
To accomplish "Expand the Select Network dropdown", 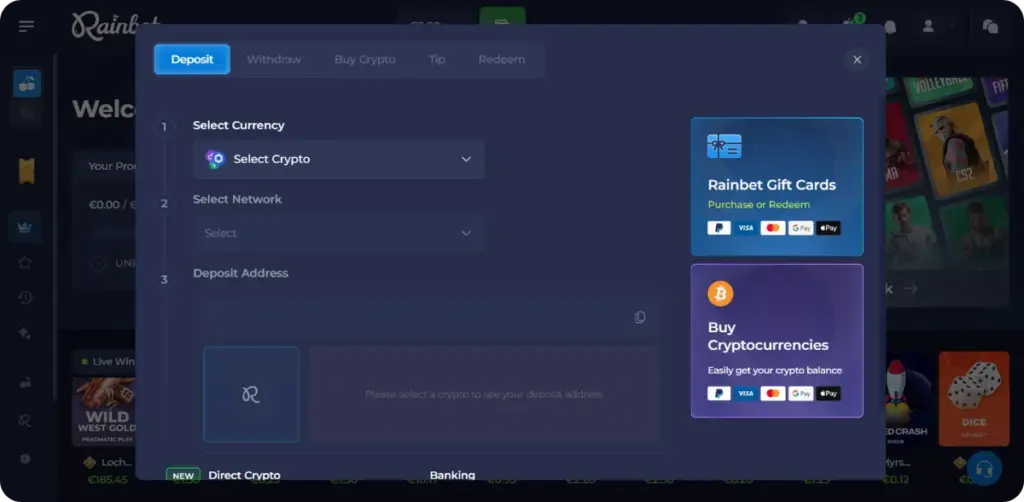I will (x=339, y=233).
